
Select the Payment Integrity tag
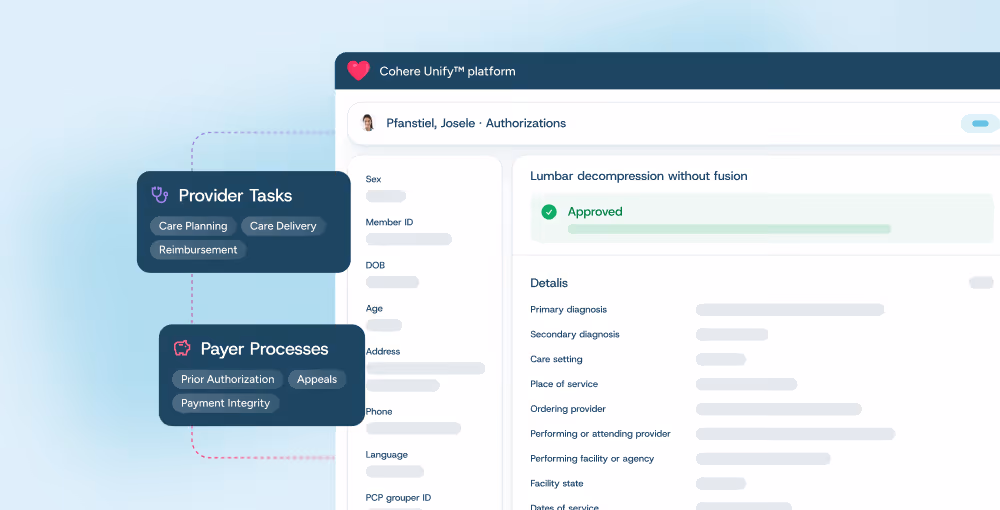(x=226, y=403)
